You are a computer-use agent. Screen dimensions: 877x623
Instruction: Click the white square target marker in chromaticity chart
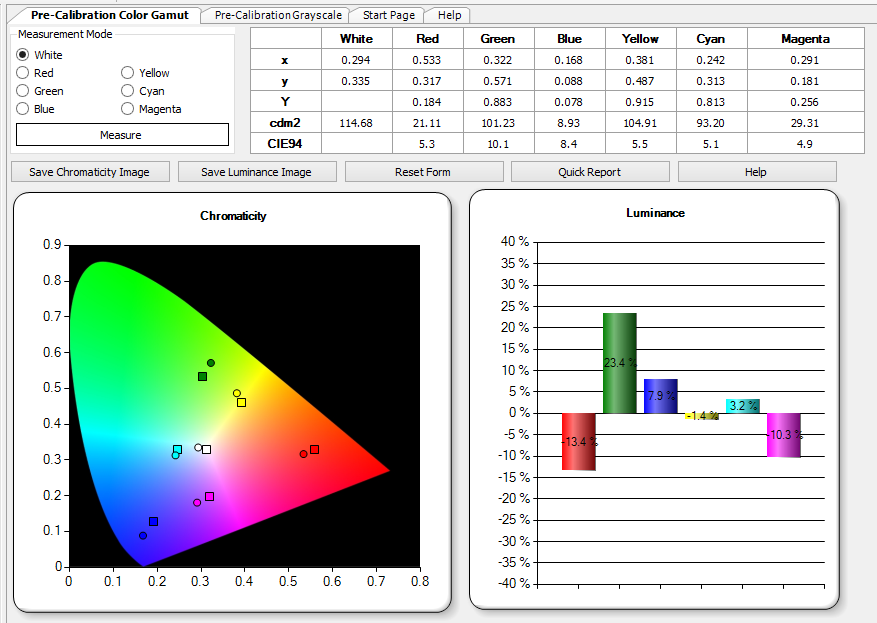click(x=206, y=450)
